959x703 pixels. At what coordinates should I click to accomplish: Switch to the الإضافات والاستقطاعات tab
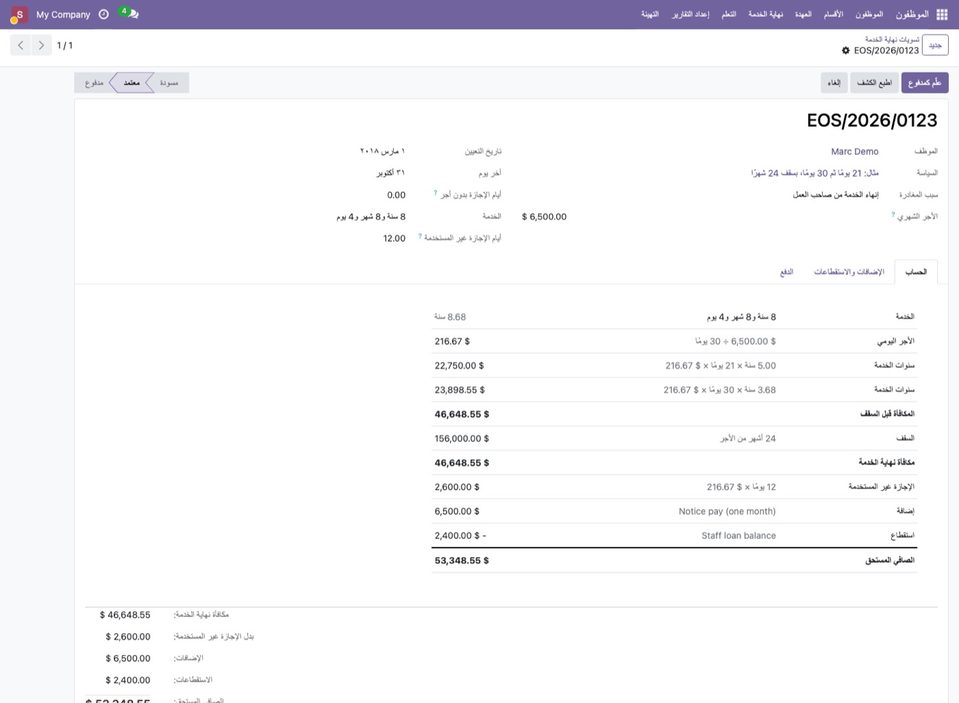pos(849,272)
